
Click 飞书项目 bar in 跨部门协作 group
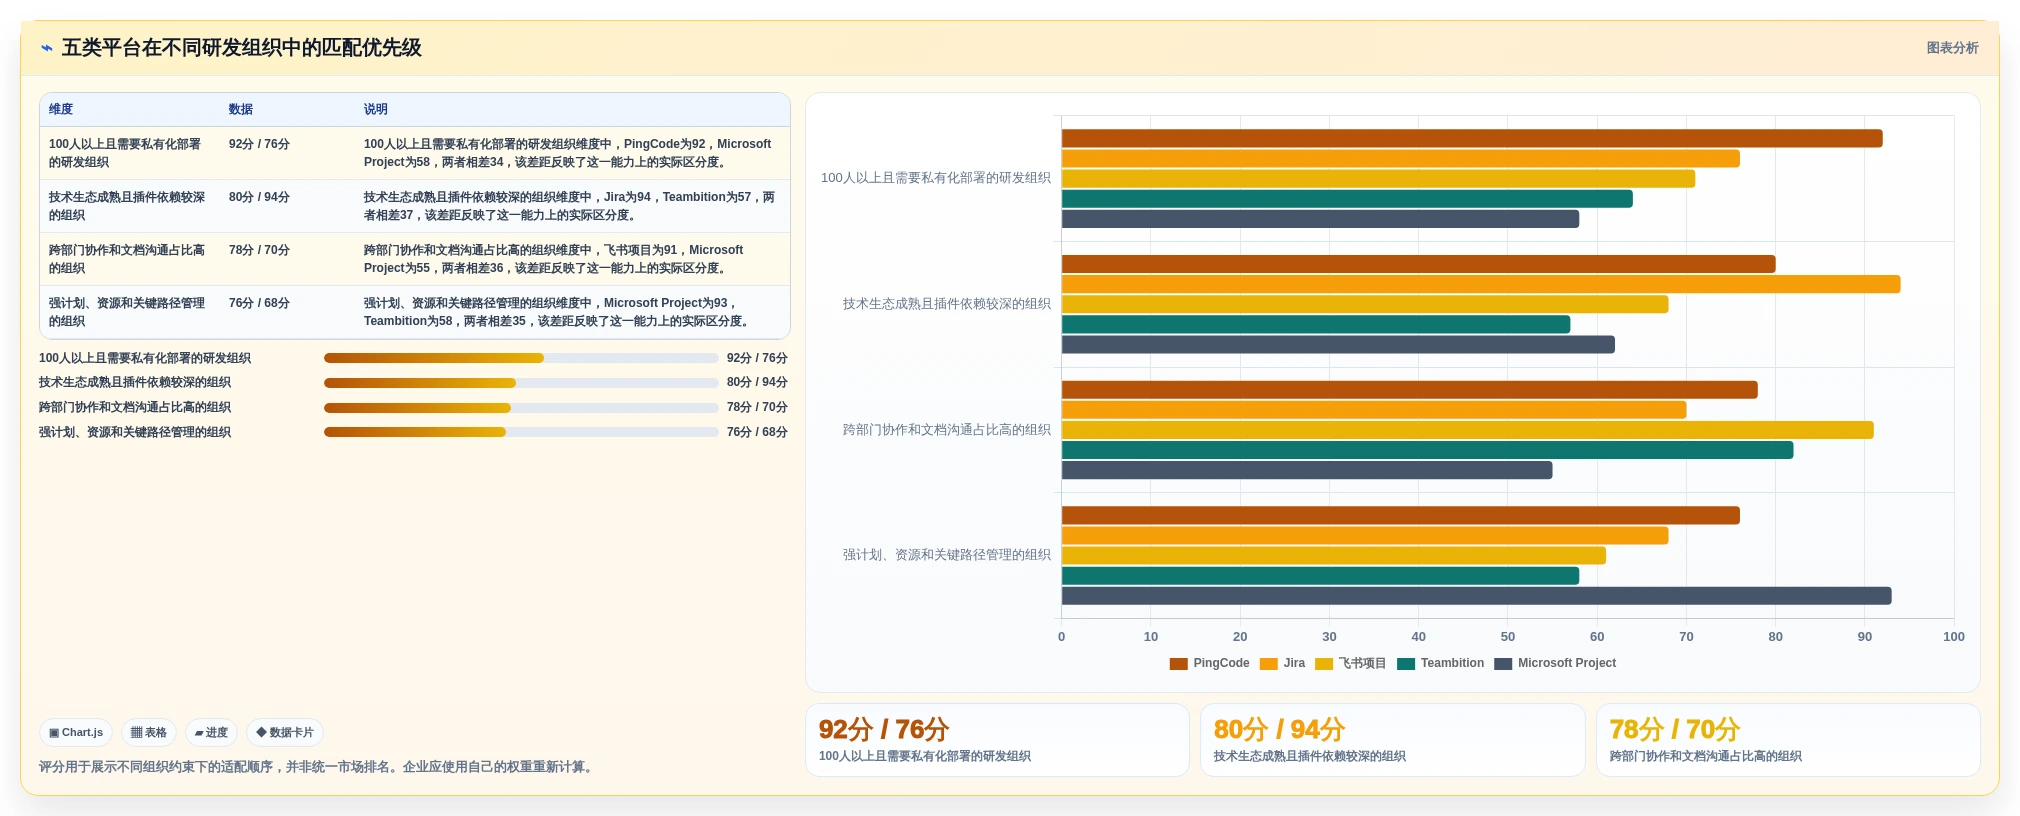1468,430
